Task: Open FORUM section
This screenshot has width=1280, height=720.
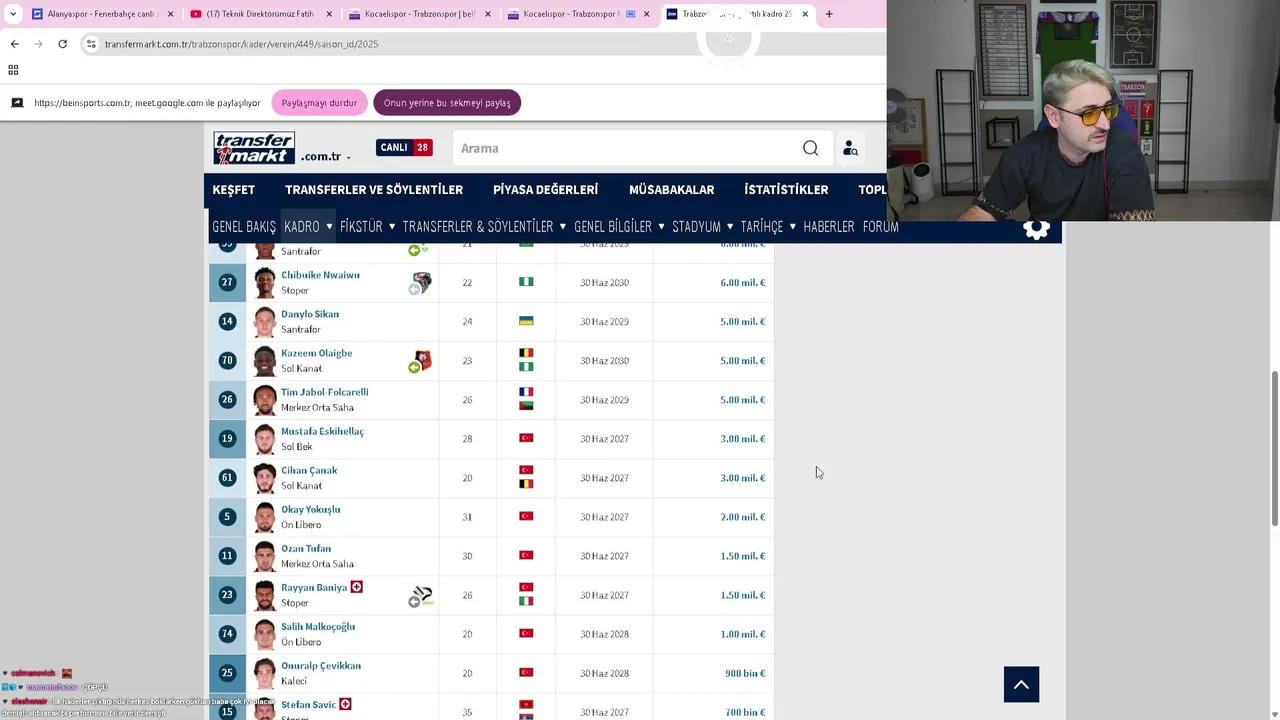Action: (x=880, y=227)
